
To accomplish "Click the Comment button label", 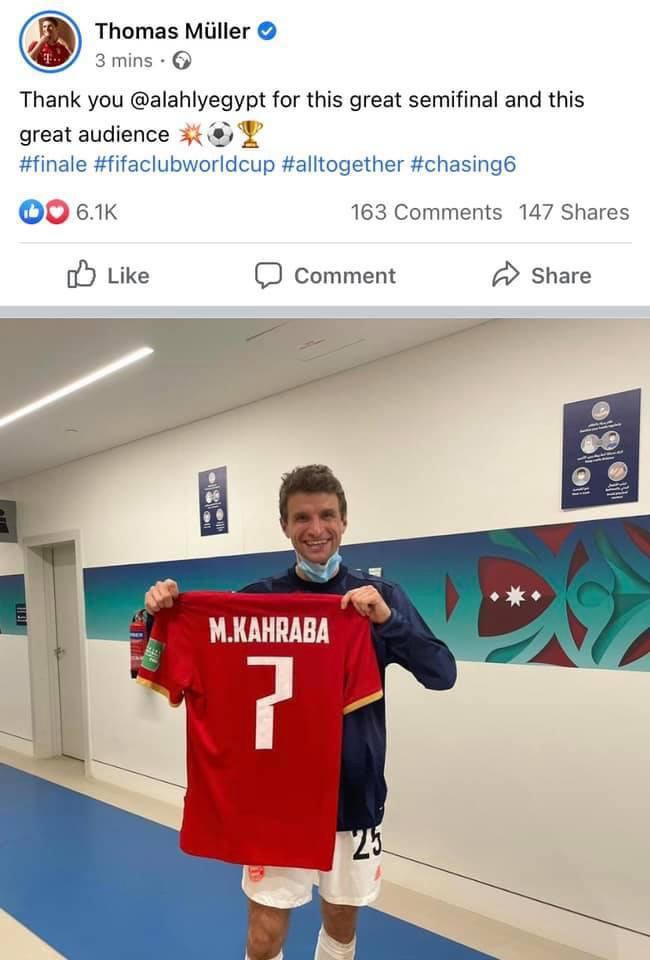I will point(345,276).
